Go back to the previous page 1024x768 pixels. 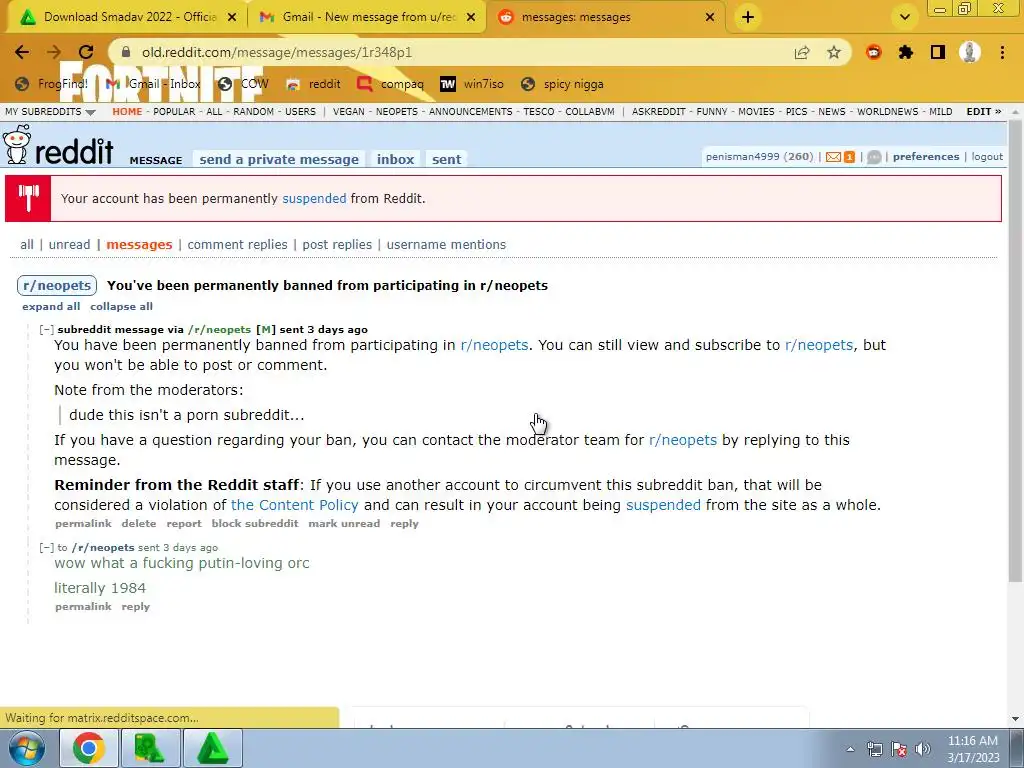tap(22, 52)
